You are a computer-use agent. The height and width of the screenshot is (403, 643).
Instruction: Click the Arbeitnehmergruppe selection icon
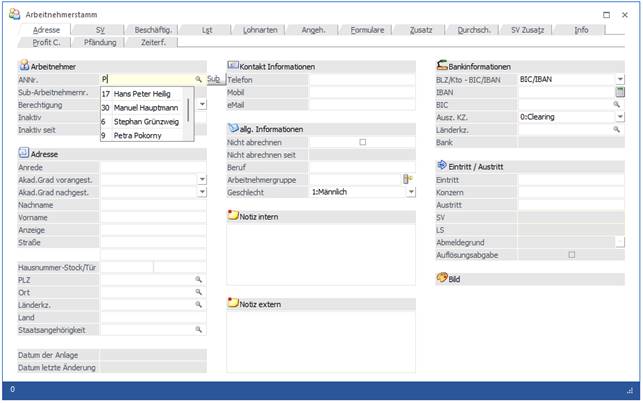[408, 179]
